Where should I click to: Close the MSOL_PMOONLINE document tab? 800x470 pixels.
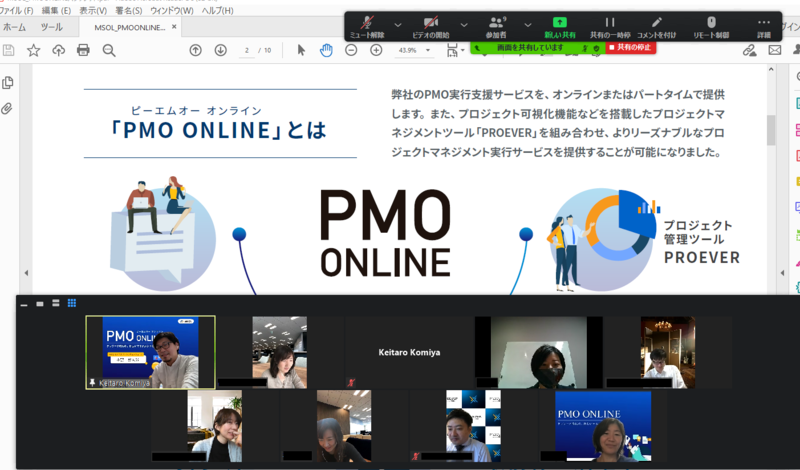click(174, 27)
